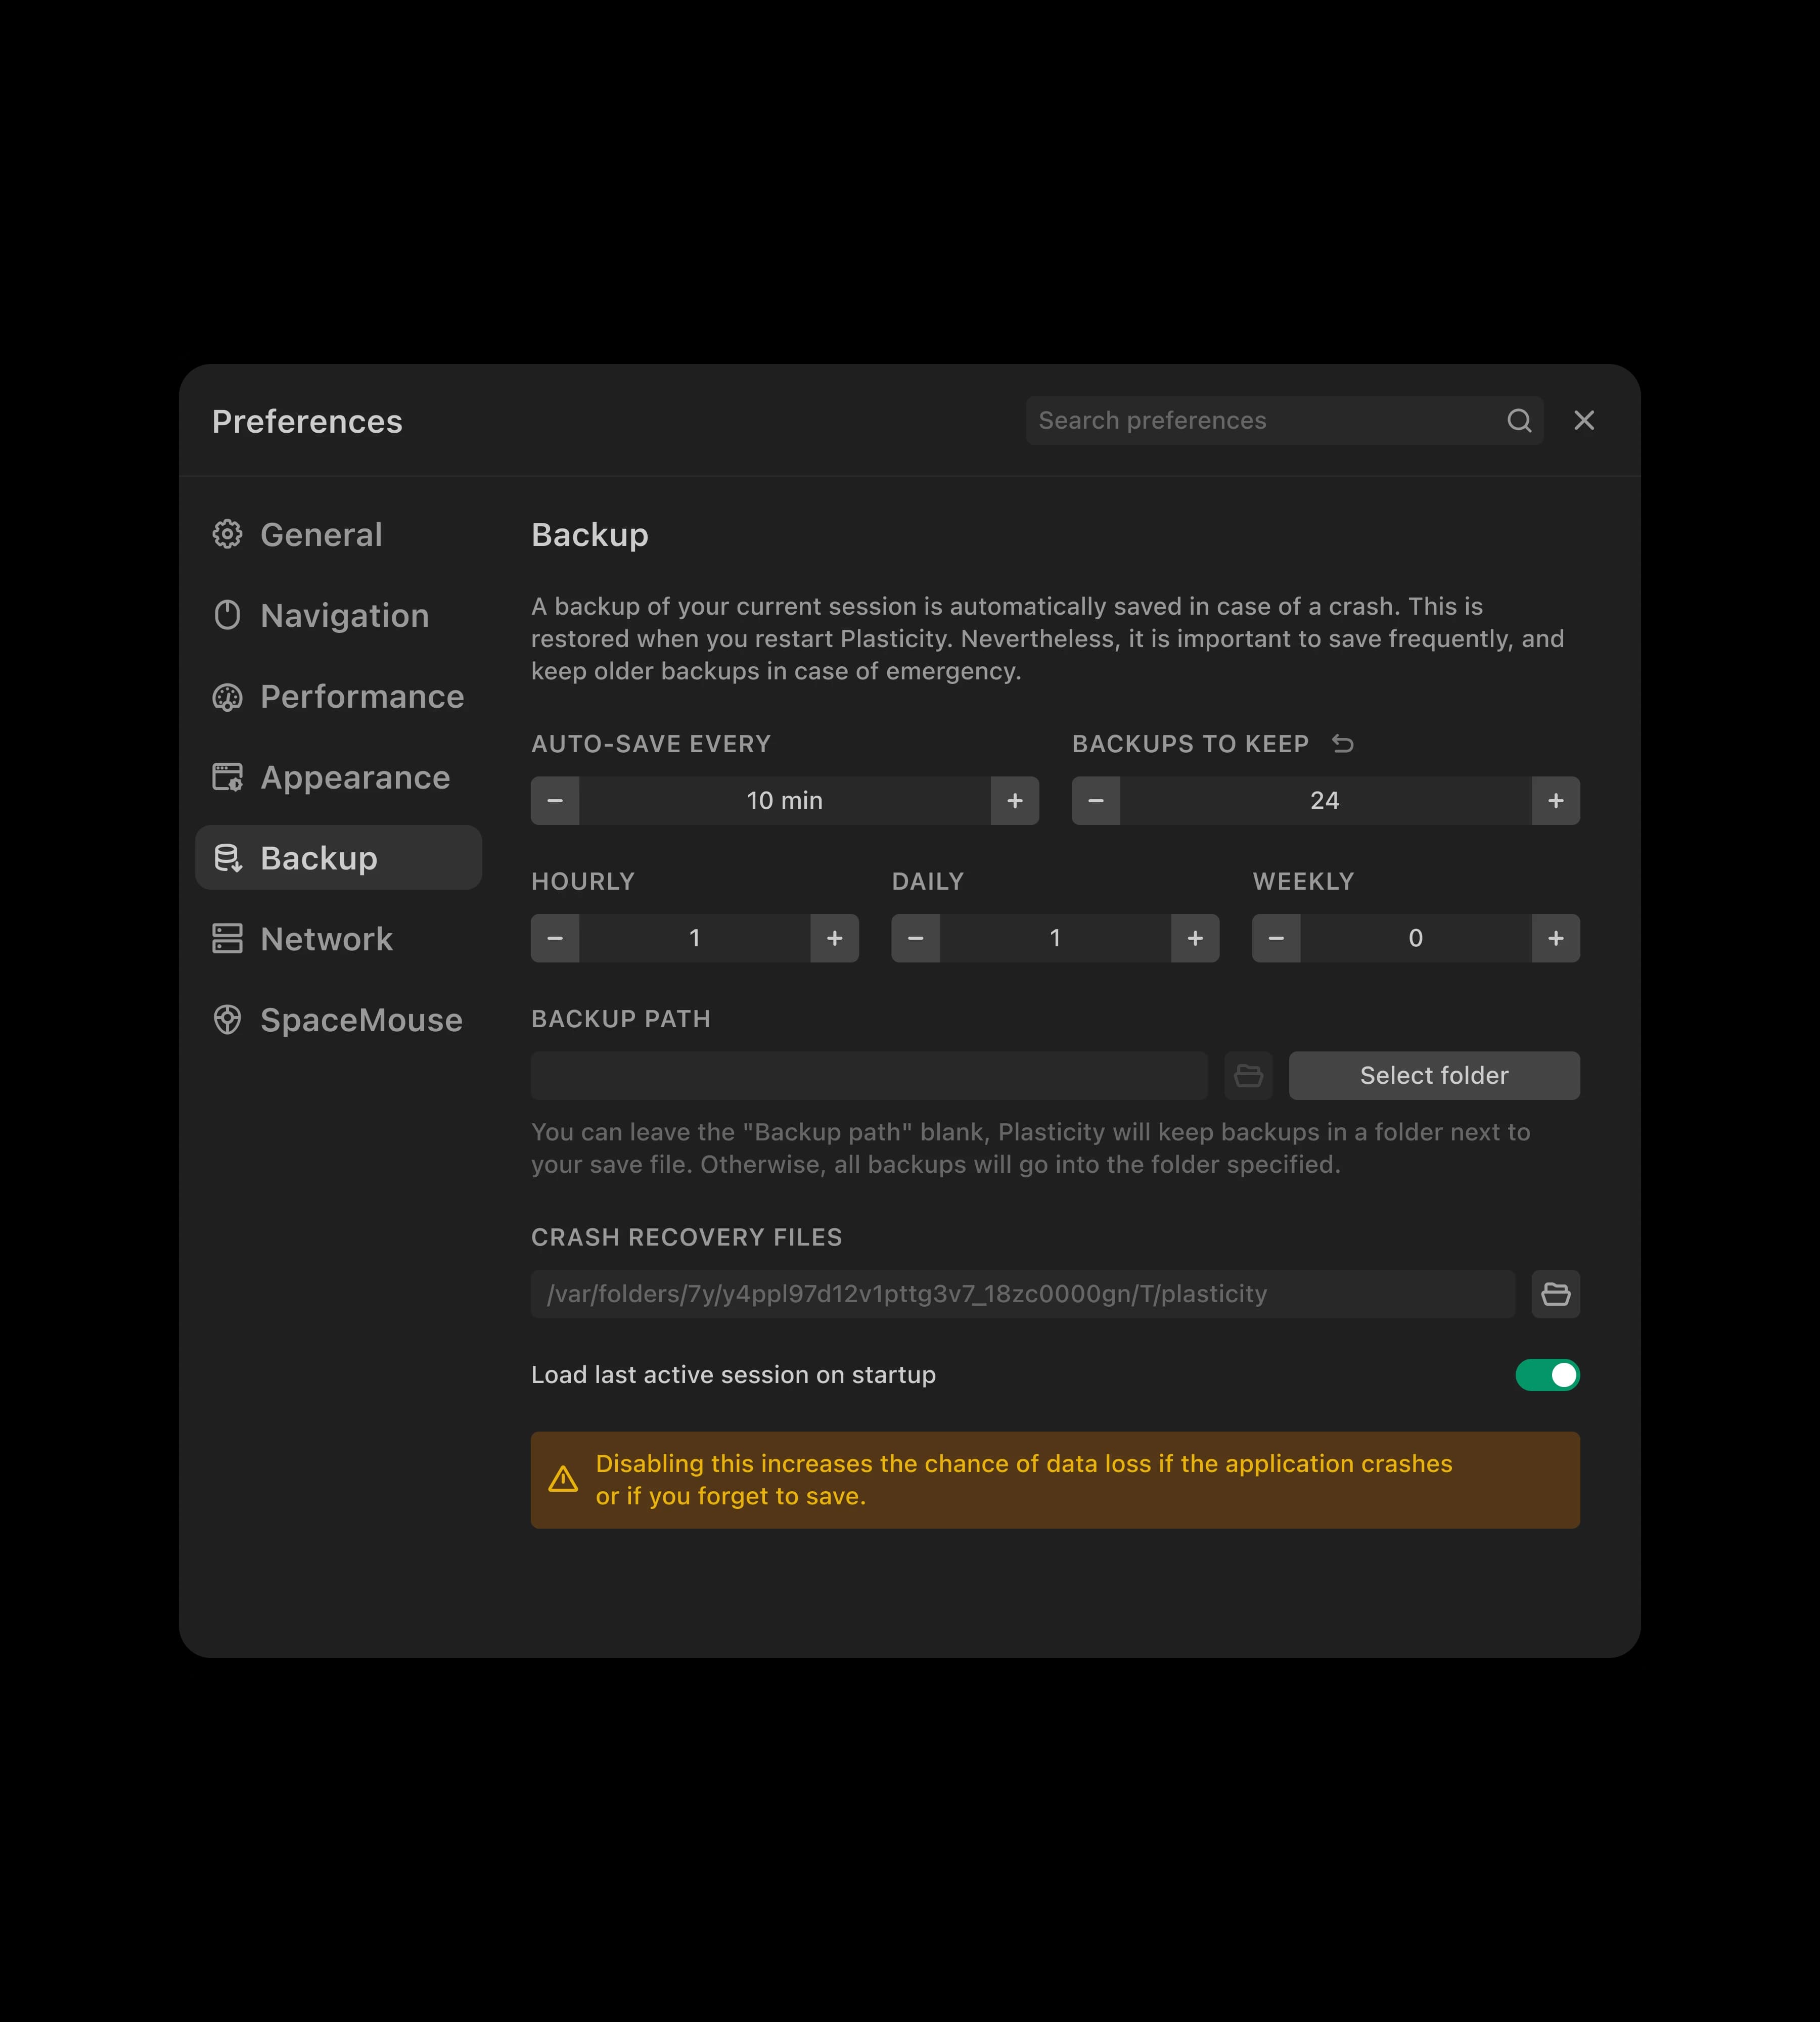Increase the auto-save interval
The width and height of the screenshot is (1820, 2022).
coord(1015,800)
